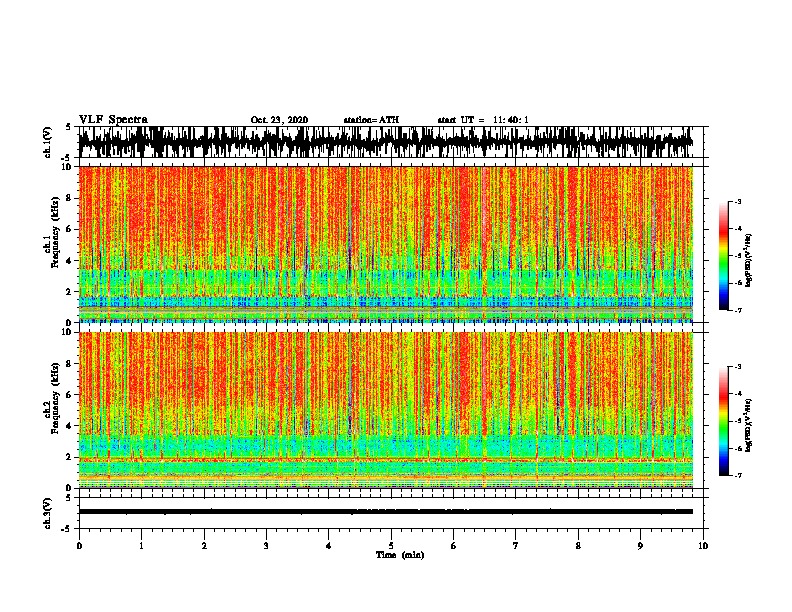Viewport: 792px width, 612px height.
Task: Click the ch.2 spectrogram color scale bar
Action: (723, 421)
